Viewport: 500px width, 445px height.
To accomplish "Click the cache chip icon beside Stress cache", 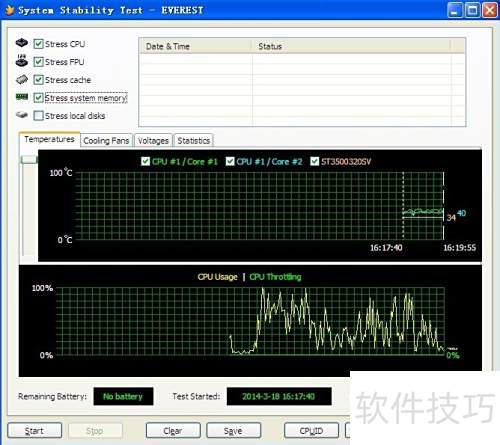I will [22, 79].
